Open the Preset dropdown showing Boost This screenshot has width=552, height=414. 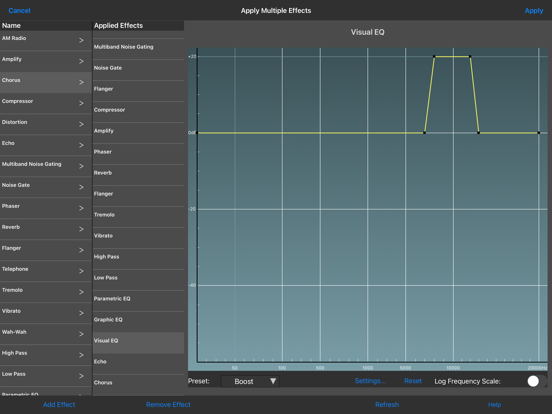[x=250, y=381]
